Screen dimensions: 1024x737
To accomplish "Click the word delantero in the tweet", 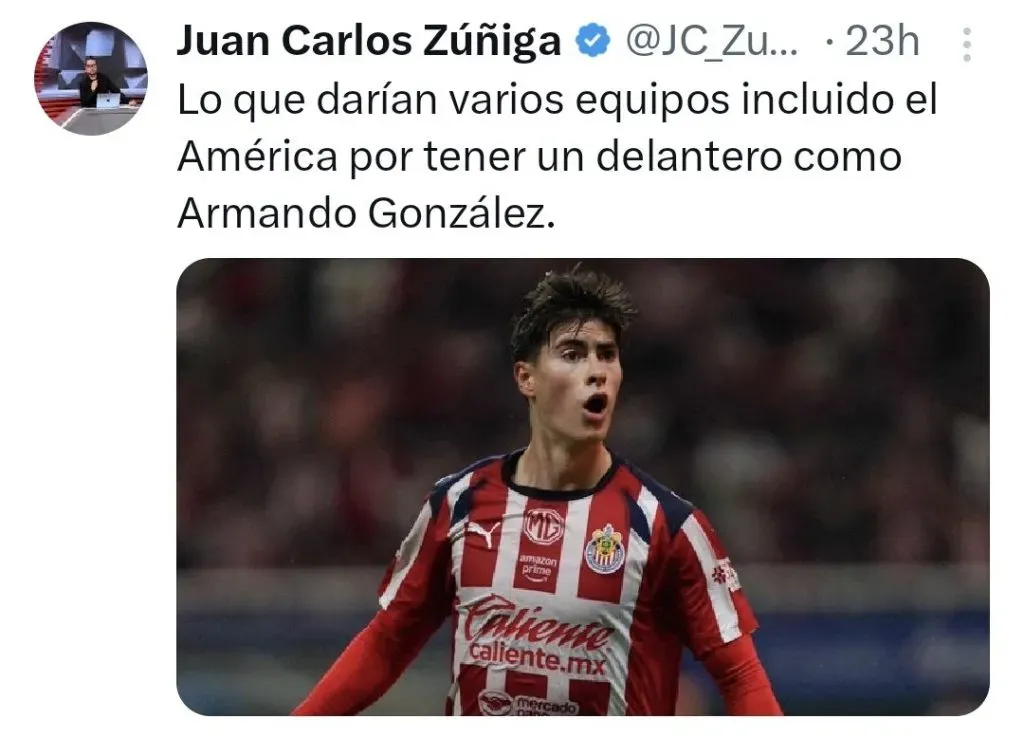I will pos(689,157).
